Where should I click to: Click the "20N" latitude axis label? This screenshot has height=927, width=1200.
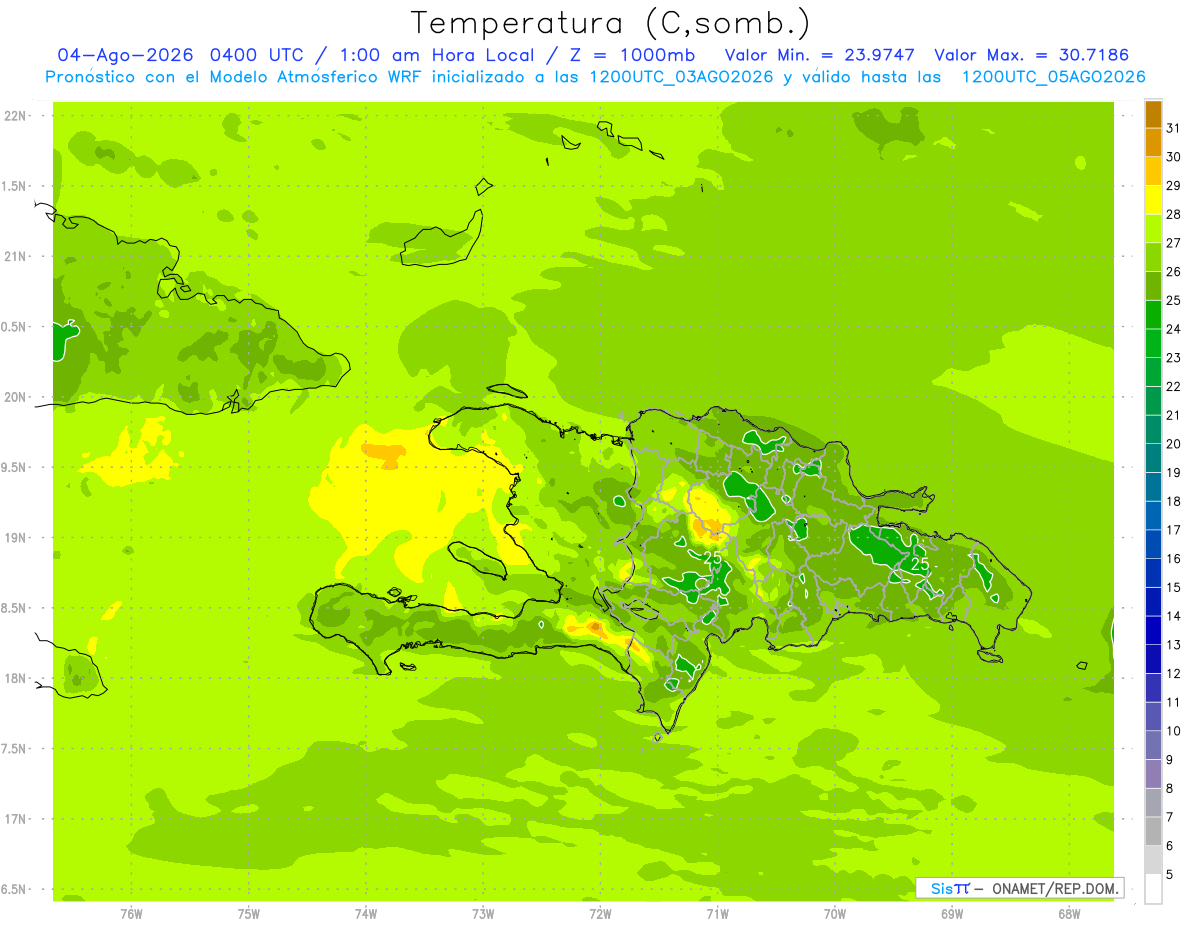click(x=16, y=397)
